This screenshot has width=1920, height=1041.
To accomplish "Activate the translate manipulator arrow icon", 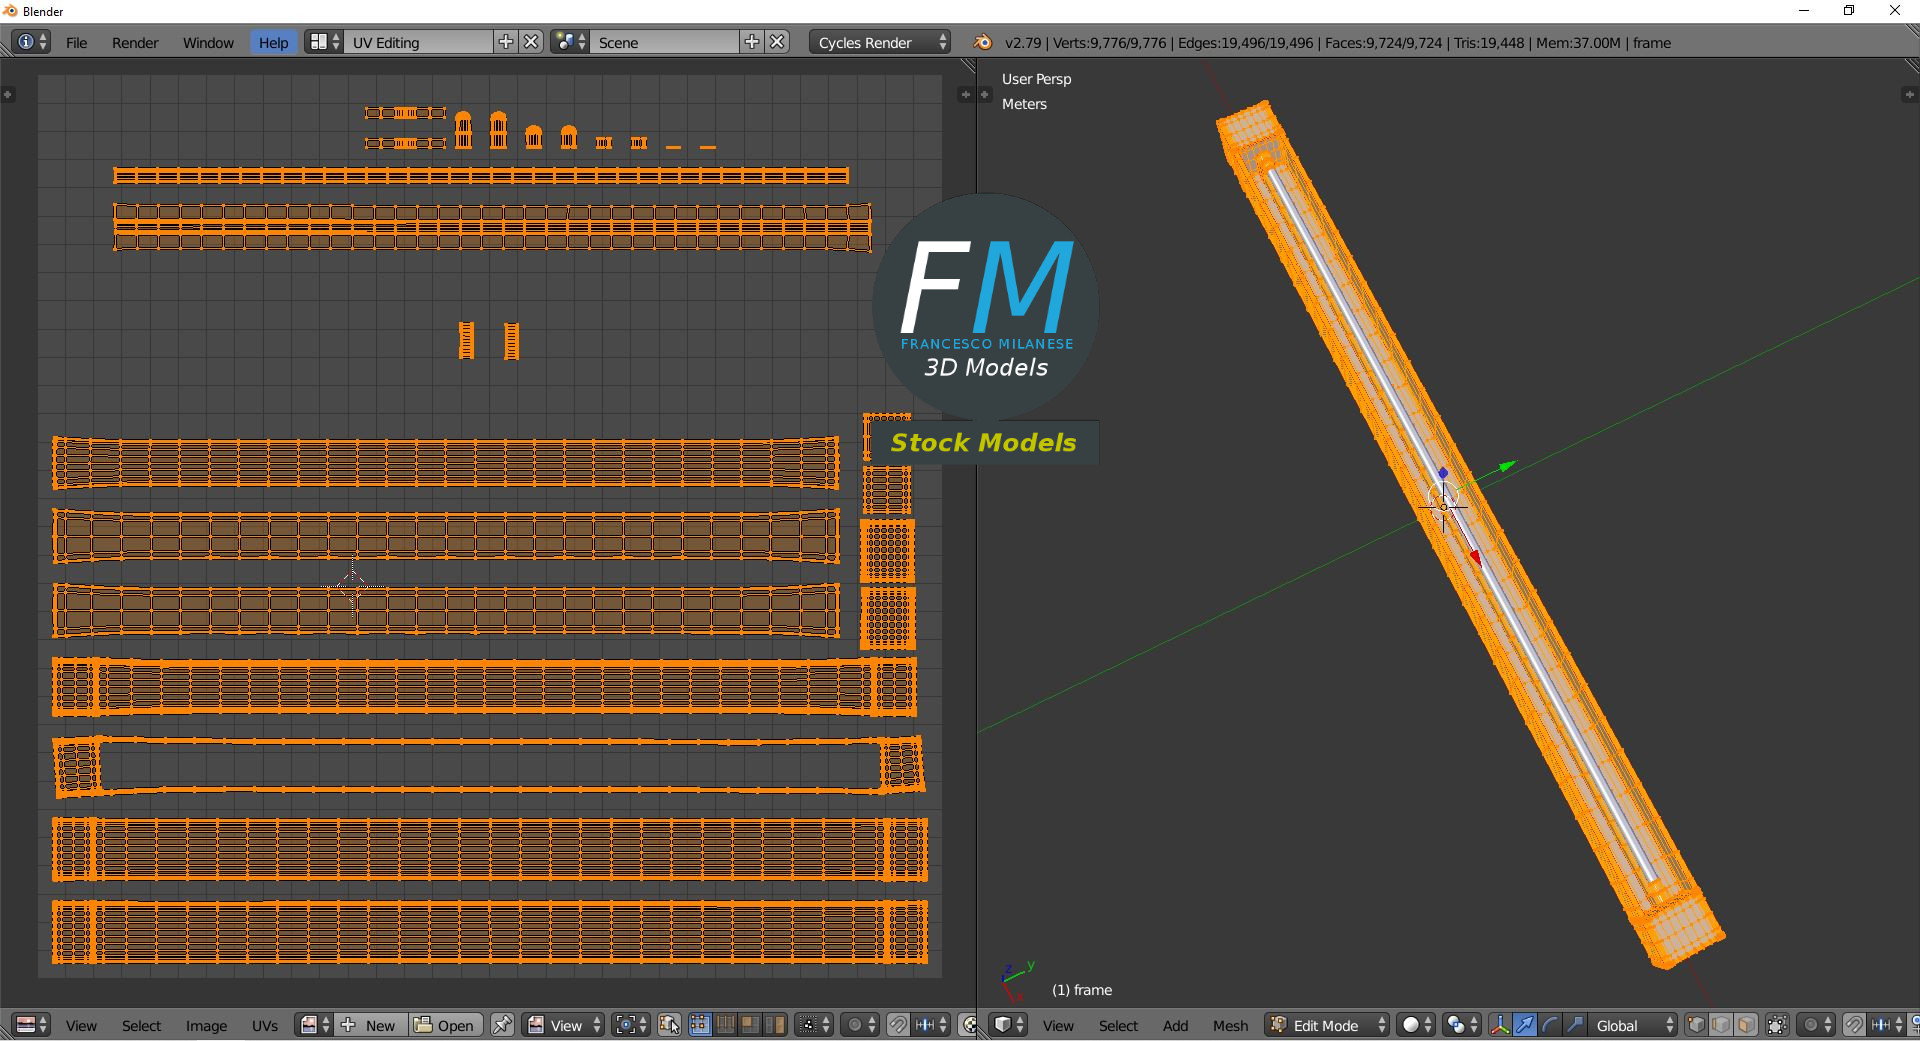I will click(1525, 1025).
